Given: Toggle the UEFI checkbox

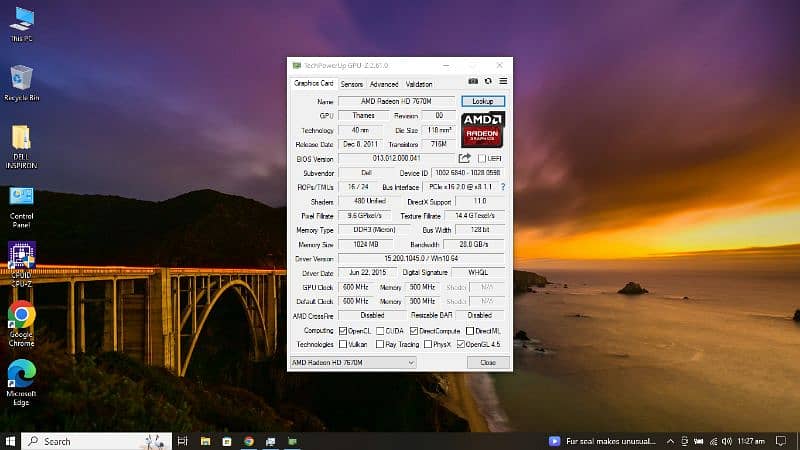Looking at the screenshot, I should pyautogui.click(x=481, y=158).
